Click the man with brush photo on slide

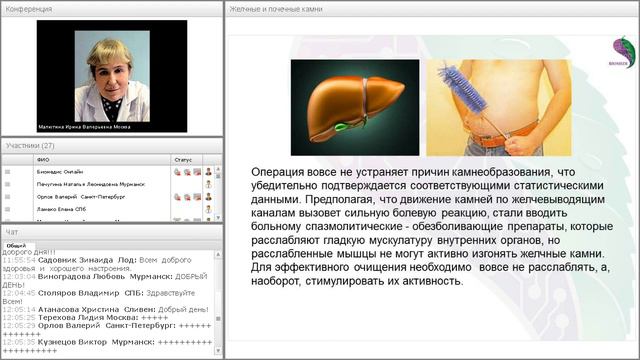click(x=499, y=108)
